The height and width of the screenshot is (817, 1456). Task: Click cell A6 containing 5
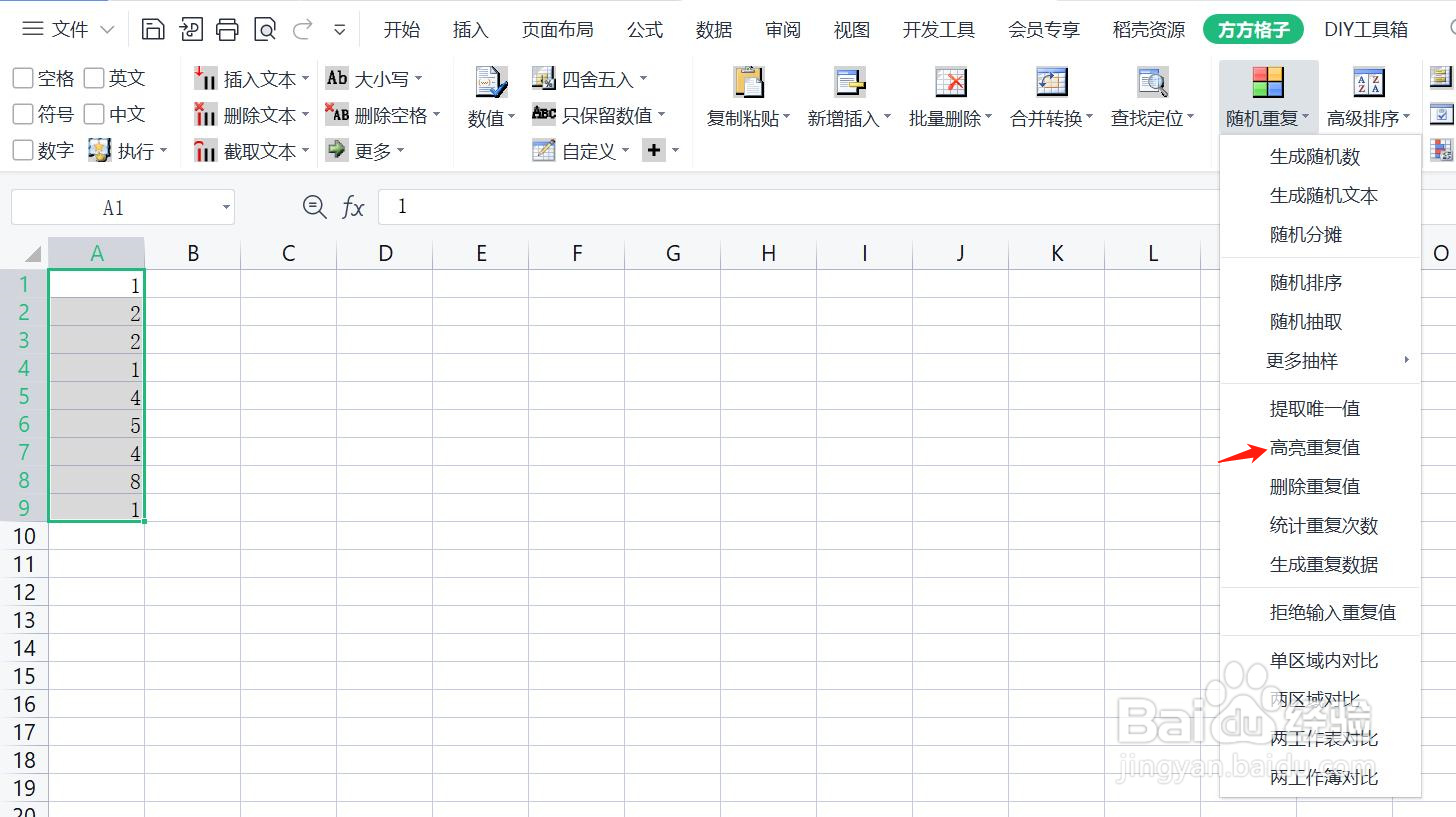(97, 425)
